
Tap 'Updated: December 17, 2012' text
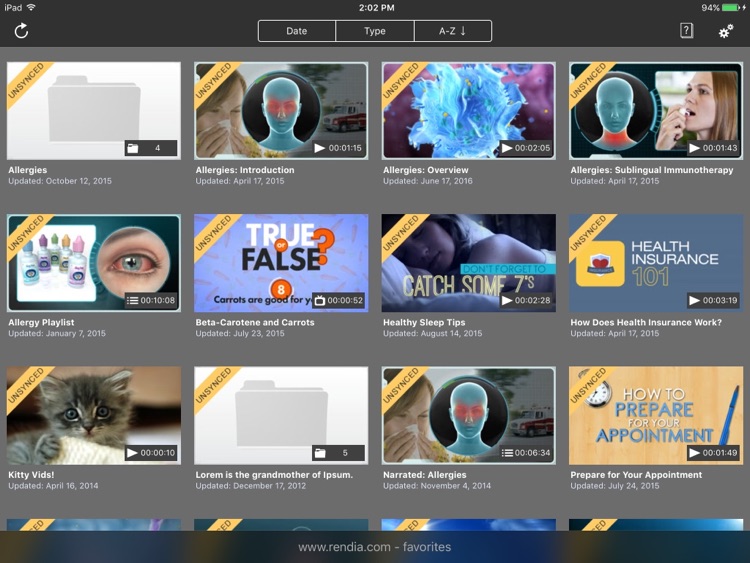(251, 486)
